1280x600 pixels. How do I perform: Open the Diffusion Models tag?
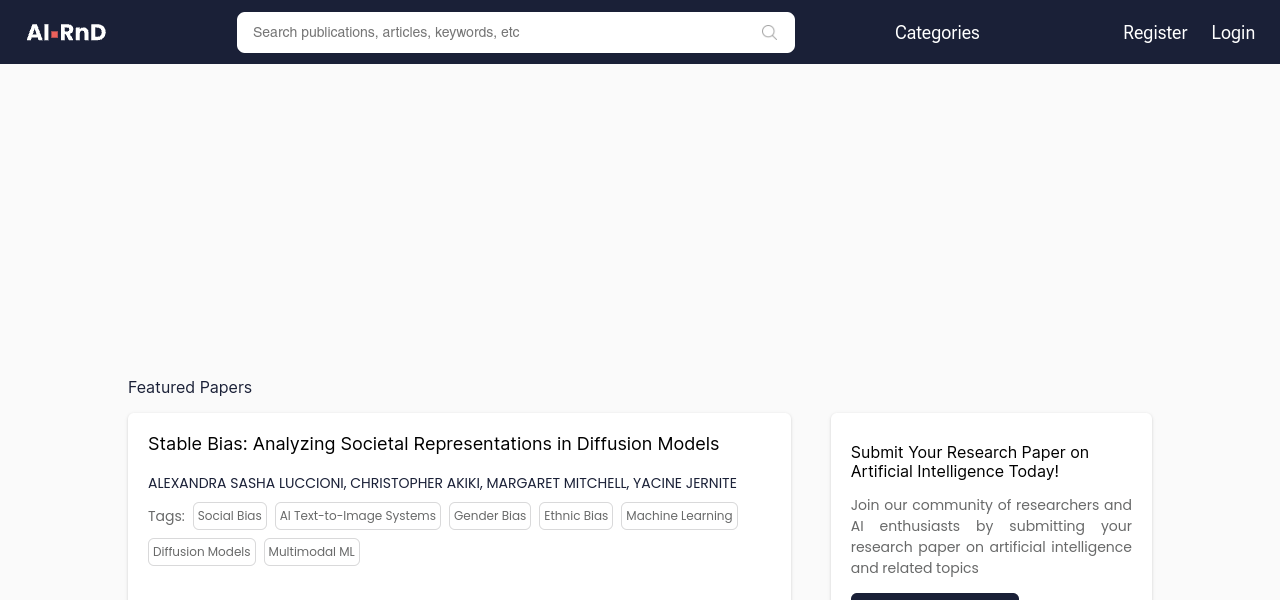click(x=202, y=552)
